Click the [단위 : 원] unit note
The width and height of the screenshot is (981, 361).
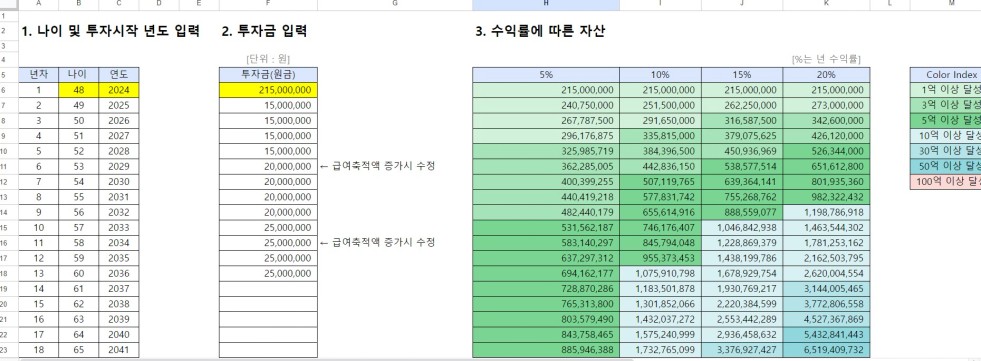(268, 59)
